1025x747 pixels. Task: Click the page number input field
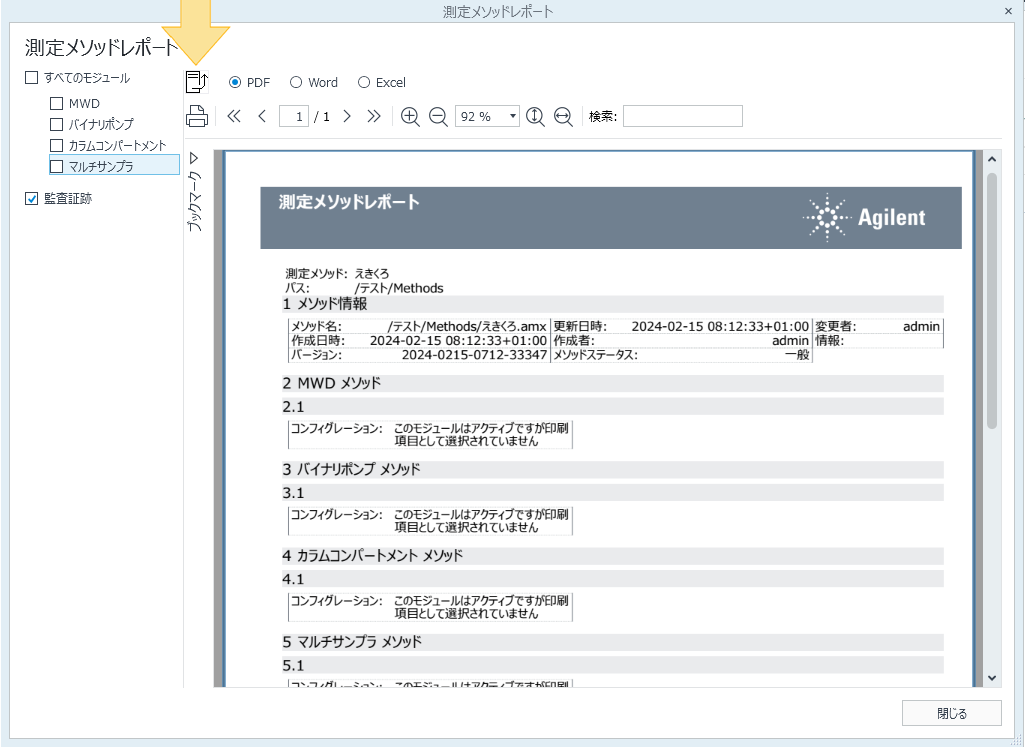[x=294, y=116]
